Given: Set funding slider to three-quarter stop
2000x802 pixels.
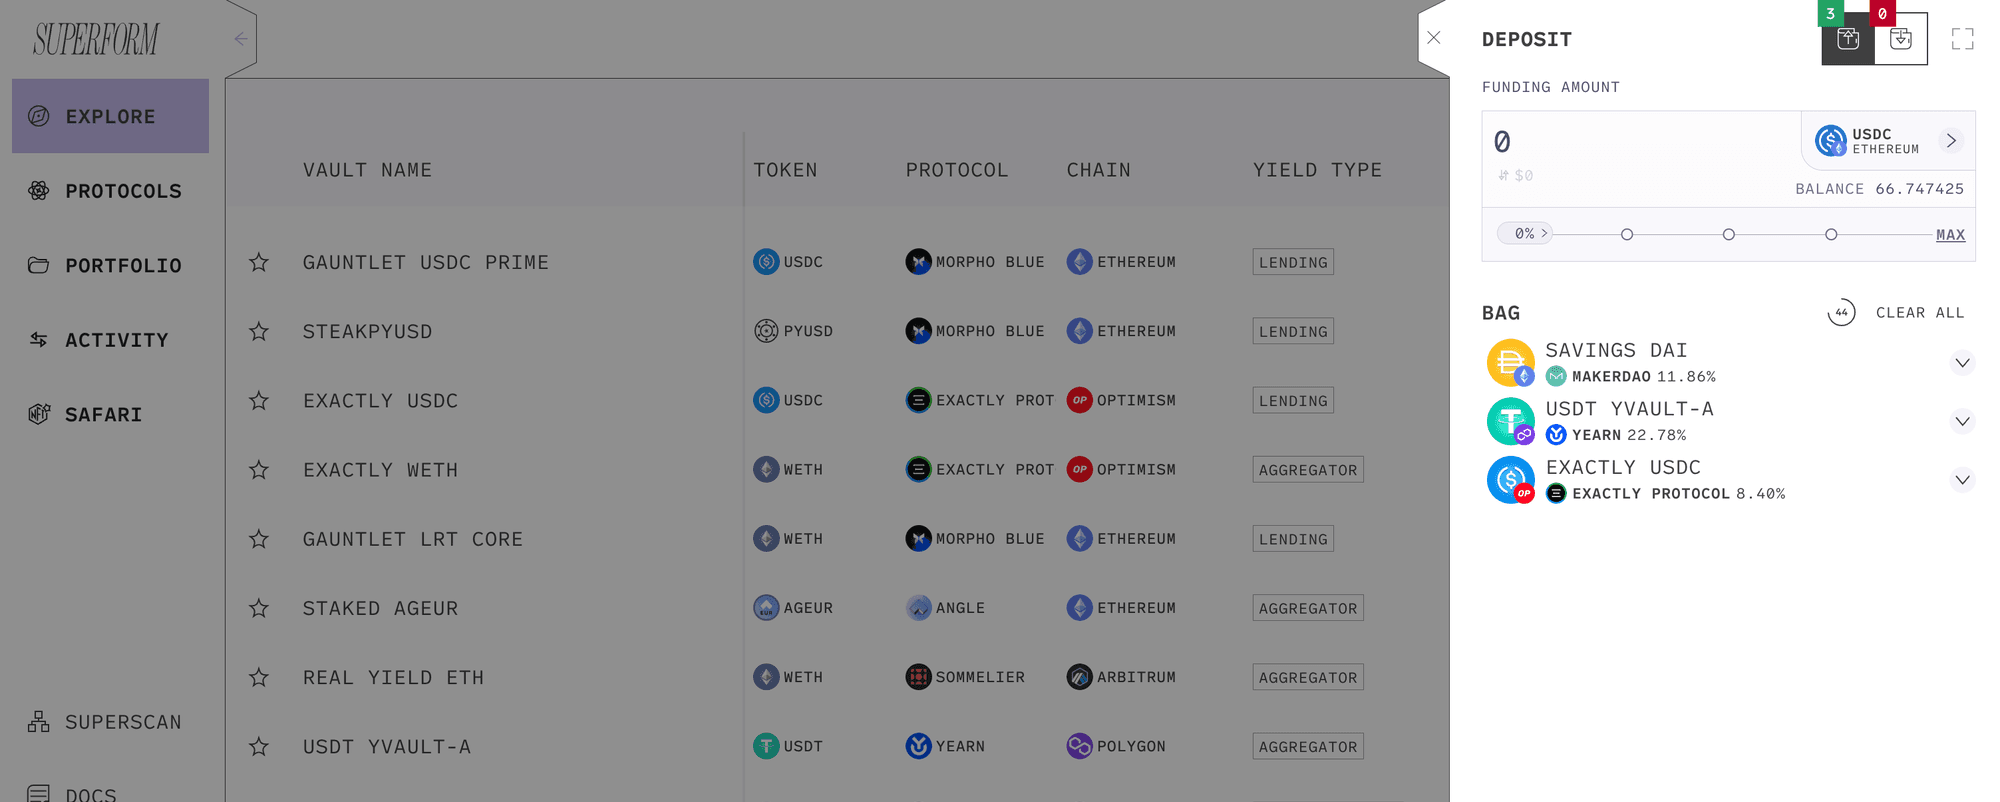Looking at the screenshot, I should click(1831, 234).
